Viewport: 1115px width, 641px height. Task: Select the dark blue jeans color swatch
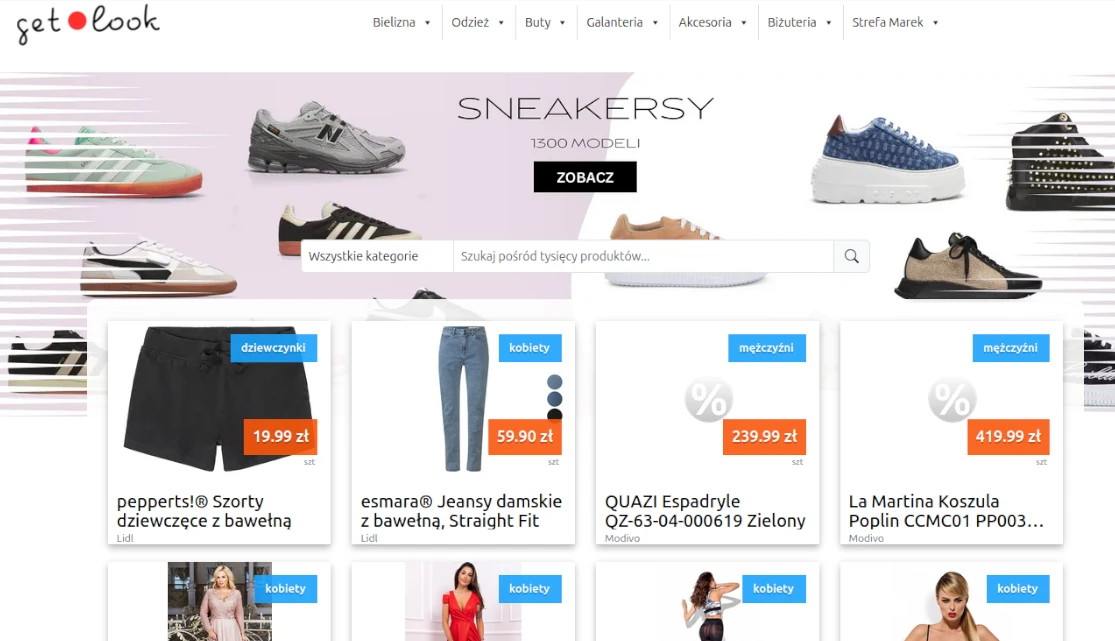coord(555,399)
